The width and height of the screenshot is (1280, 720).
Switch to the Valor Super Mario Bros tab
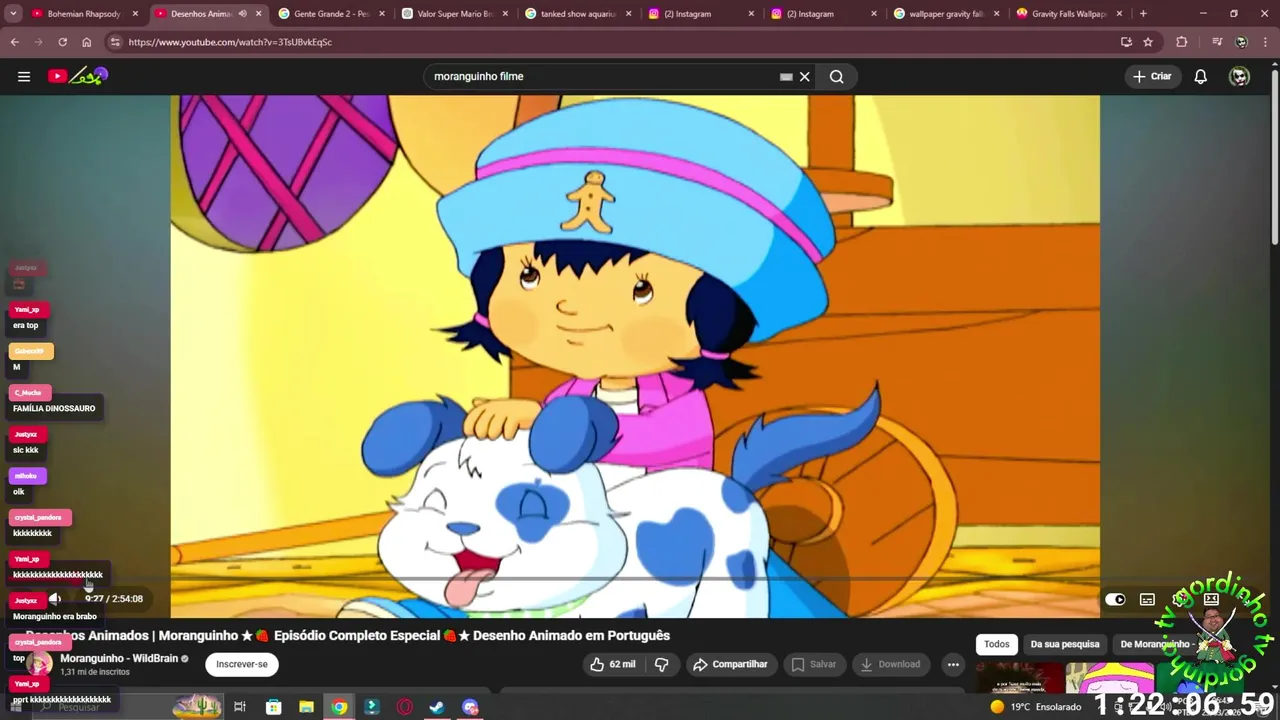pos(455,14)
